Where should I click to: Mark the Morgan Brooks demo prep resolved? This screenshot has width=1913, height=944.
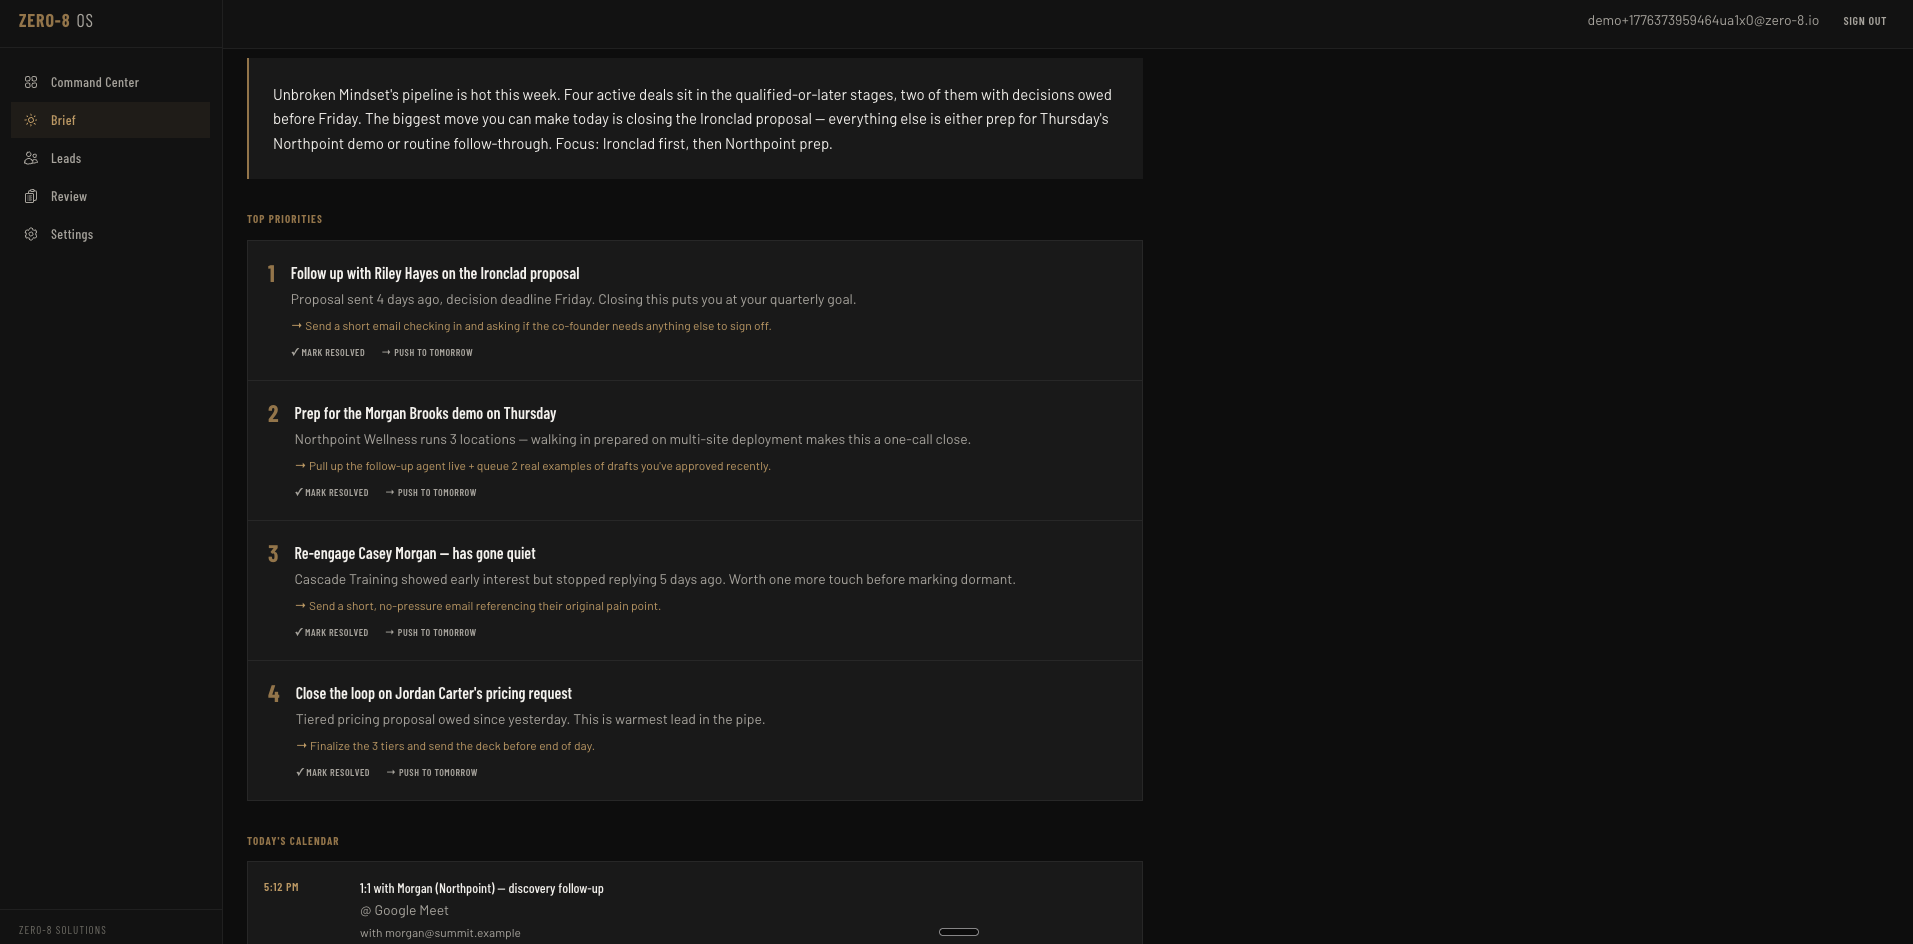332,493
